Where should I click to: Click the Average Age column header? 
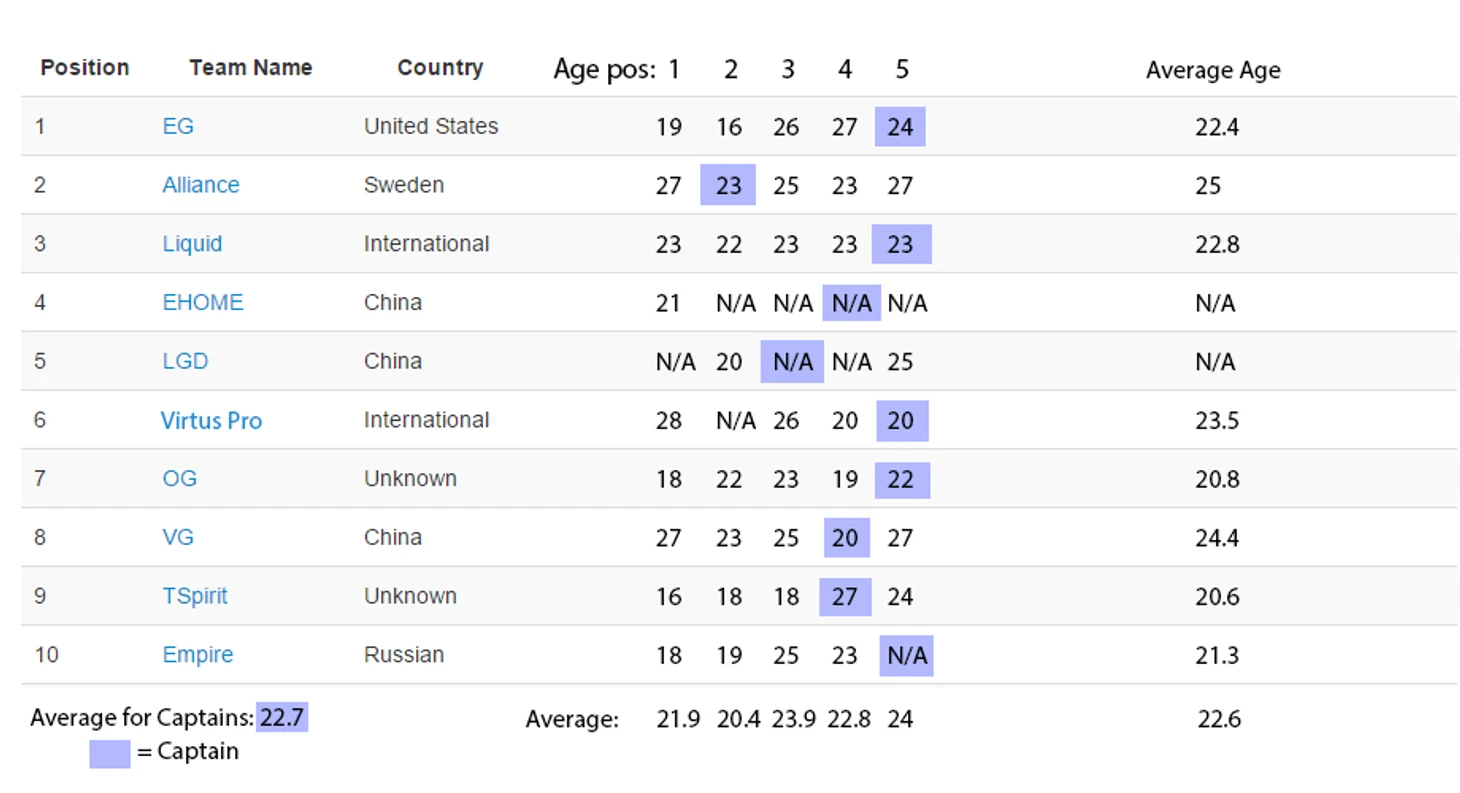click(1213, 71)
